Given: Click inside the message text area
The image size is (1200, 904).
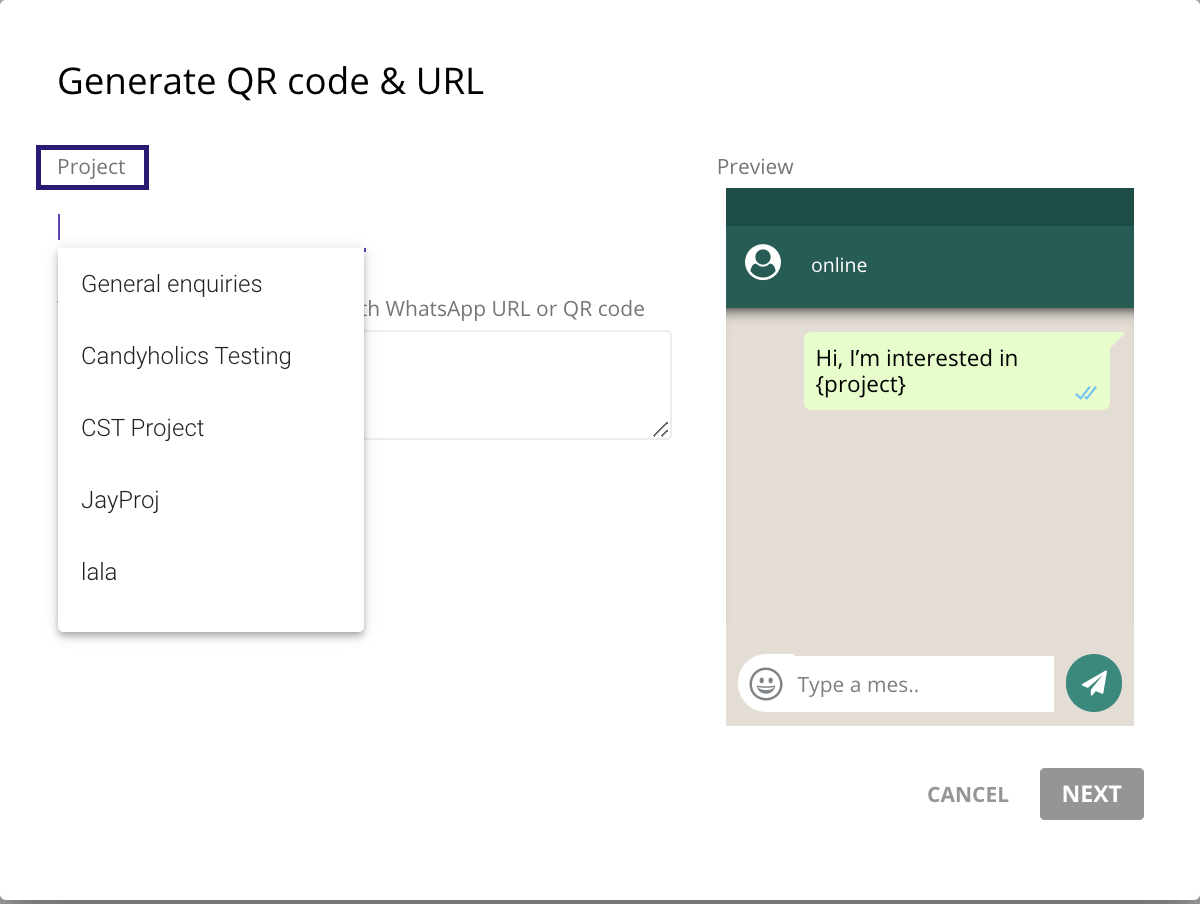Looking at the screenshot, I should (515, 385).
